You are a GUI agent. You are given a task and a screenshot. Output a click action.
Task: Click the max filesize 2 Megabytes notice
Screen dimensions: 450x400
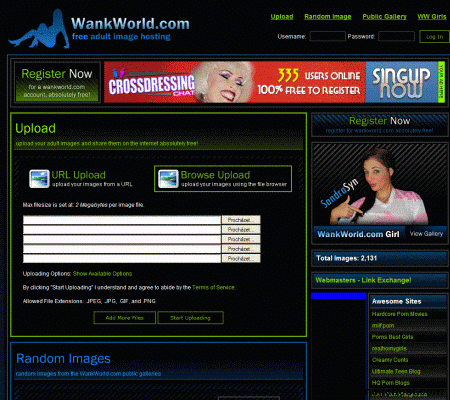click(x=83, y=205)
